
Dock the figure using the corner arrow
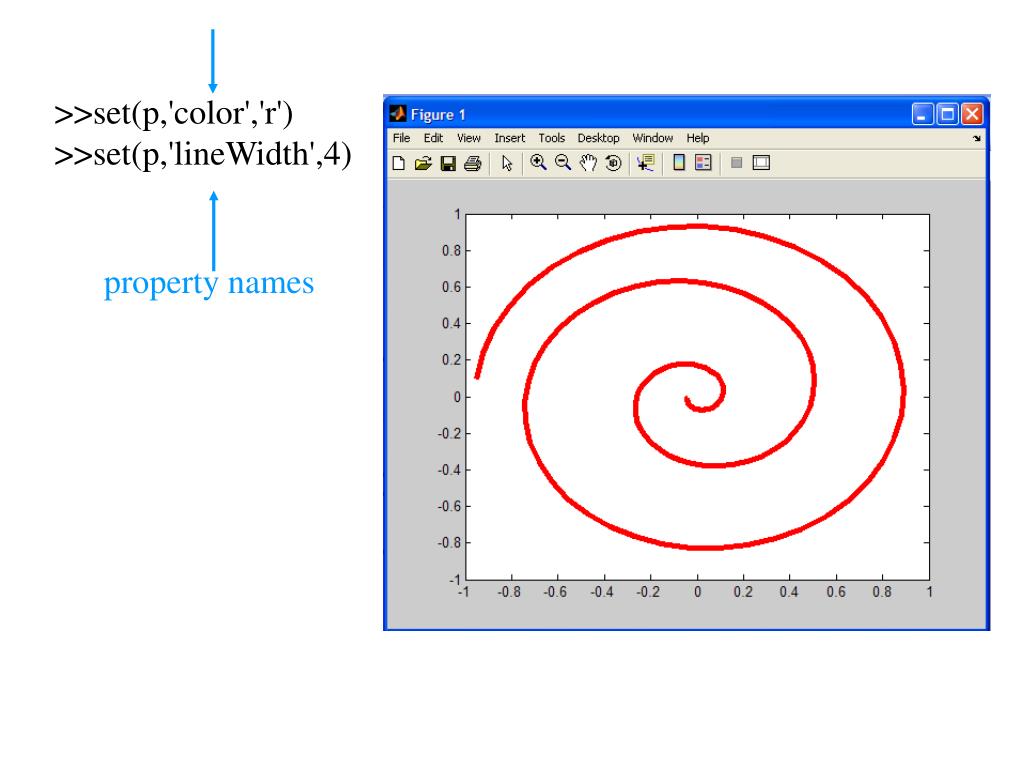[977, 138]
